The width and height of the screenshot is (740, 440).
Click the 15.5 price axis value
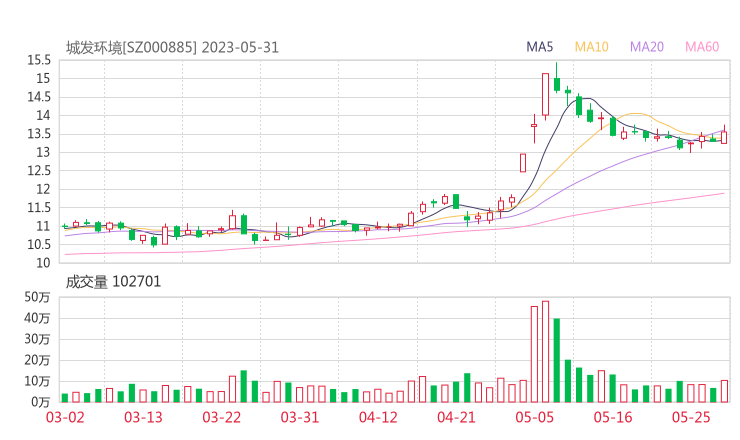tap(39, 60)
